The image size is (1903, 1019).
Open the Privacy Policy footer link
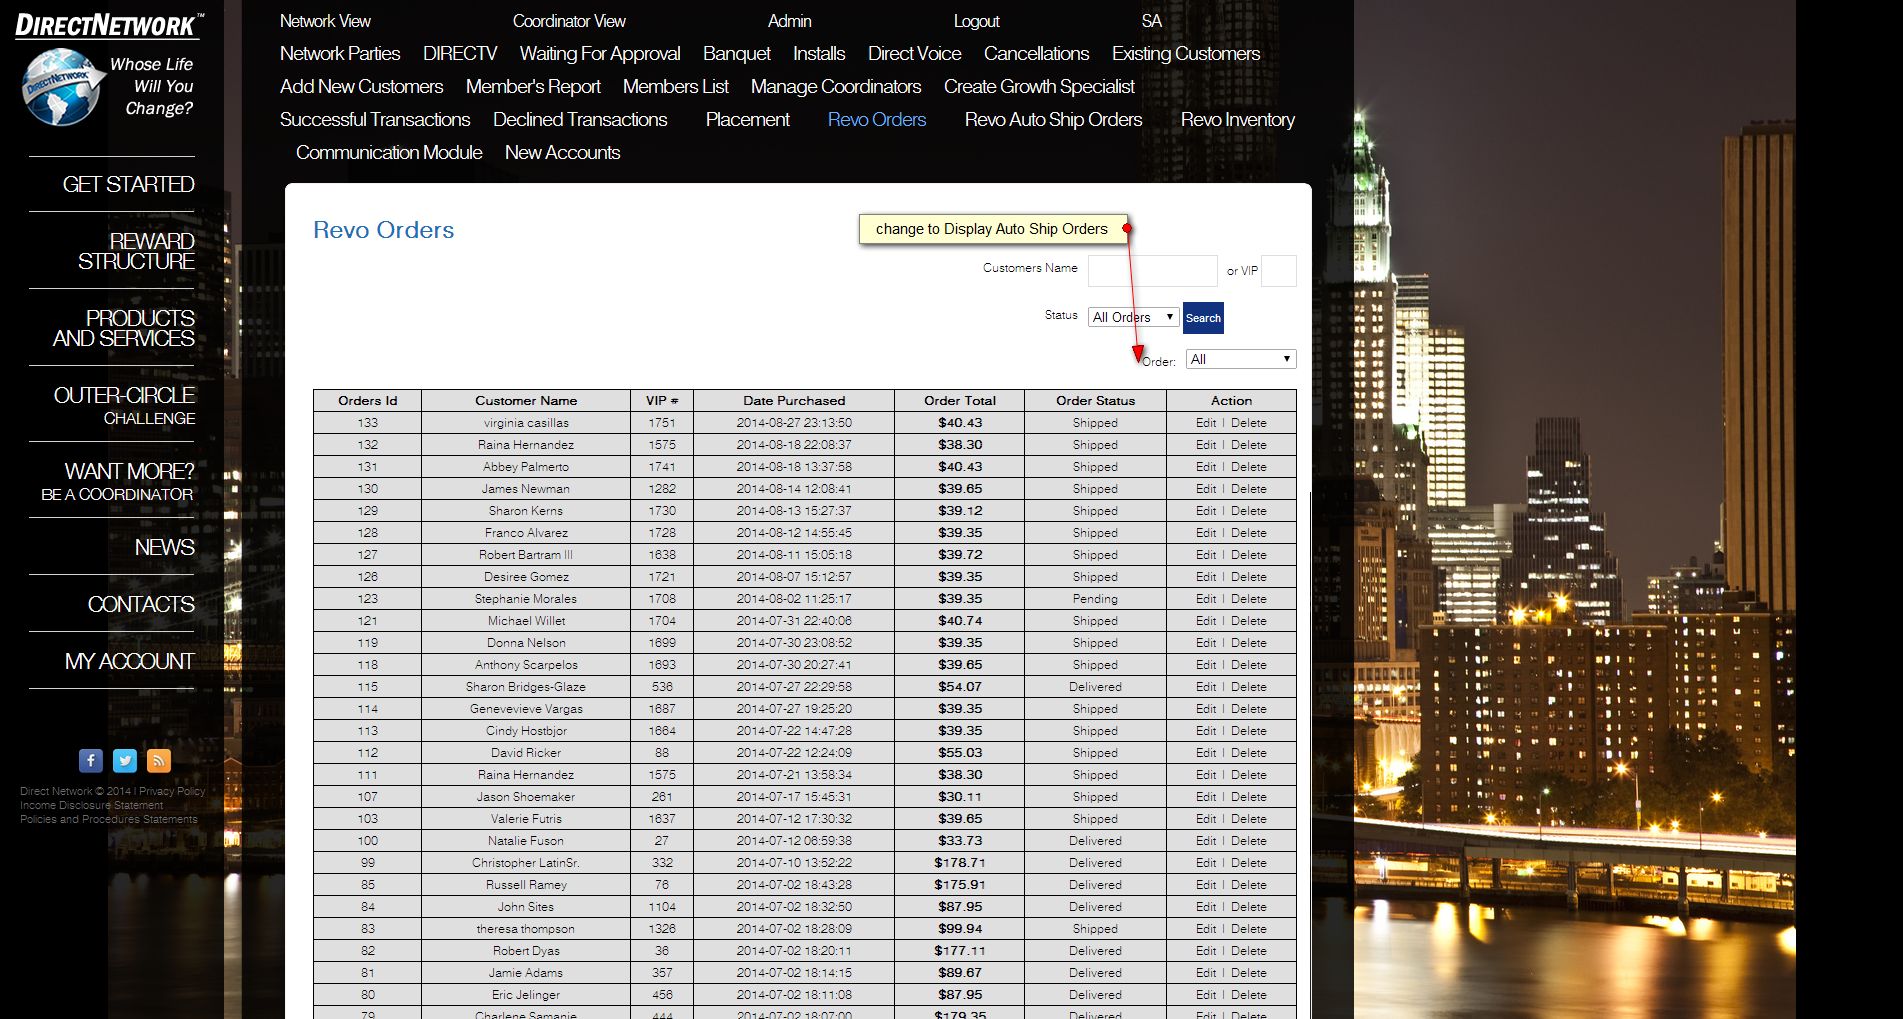[172, 791]
